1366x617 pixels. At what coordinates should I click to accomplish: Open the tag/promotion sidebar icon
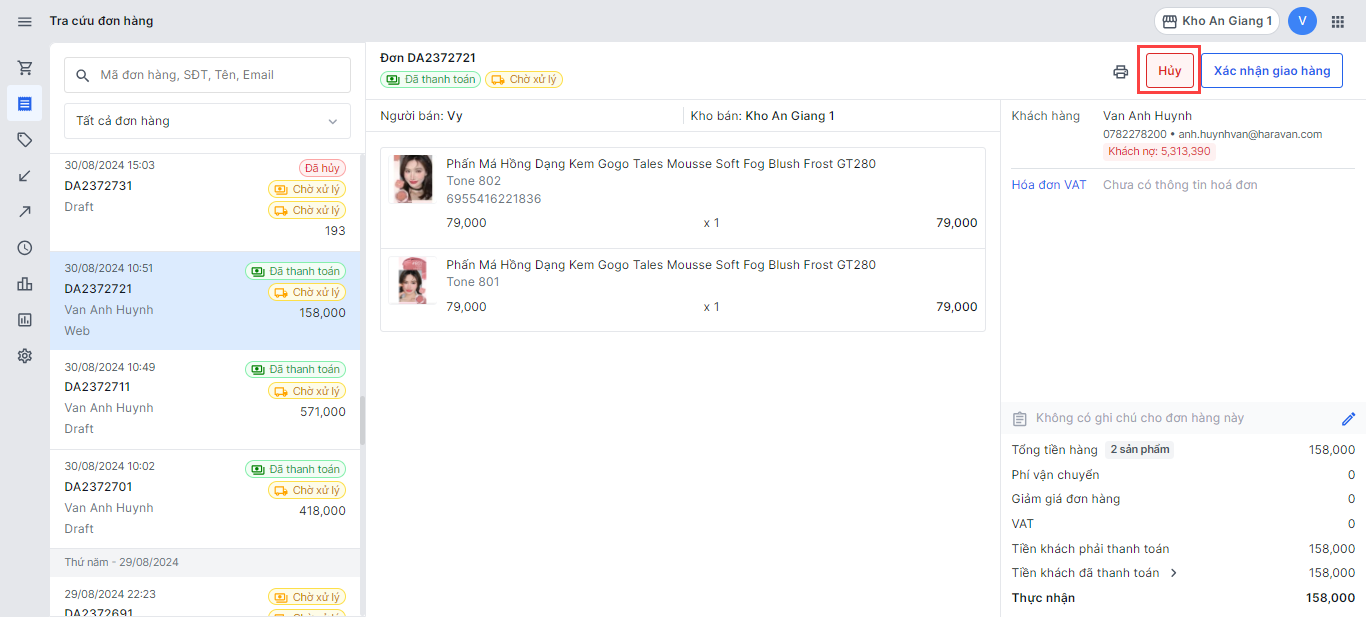pos(25,140)
